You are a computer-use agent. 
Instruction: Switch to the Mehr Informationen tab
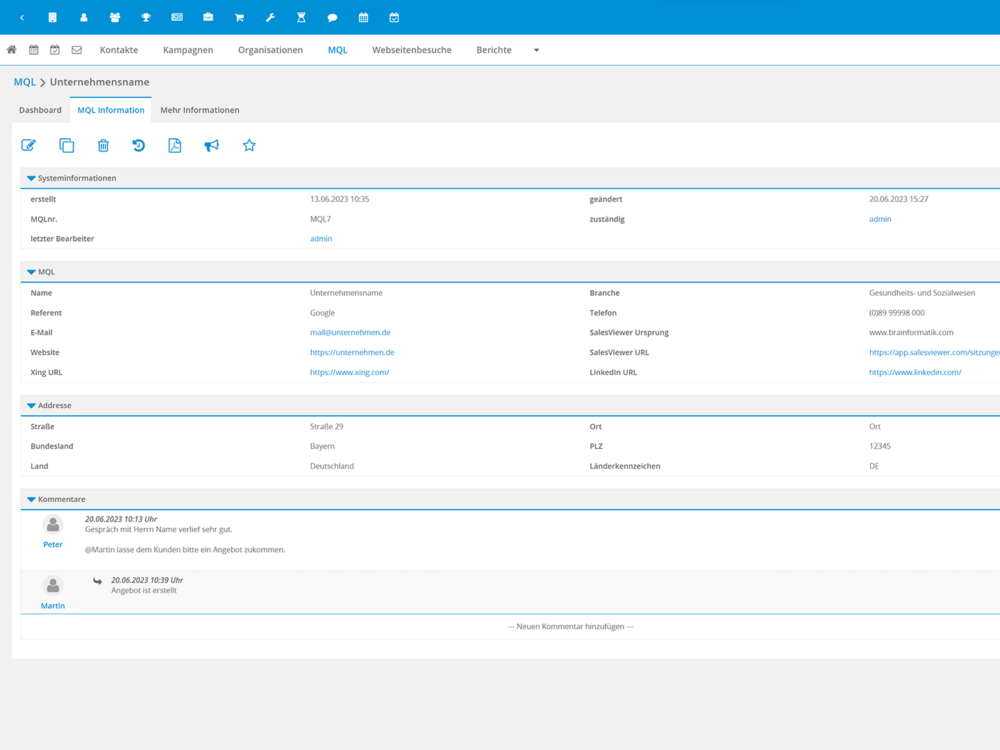(x=199, y=110)
